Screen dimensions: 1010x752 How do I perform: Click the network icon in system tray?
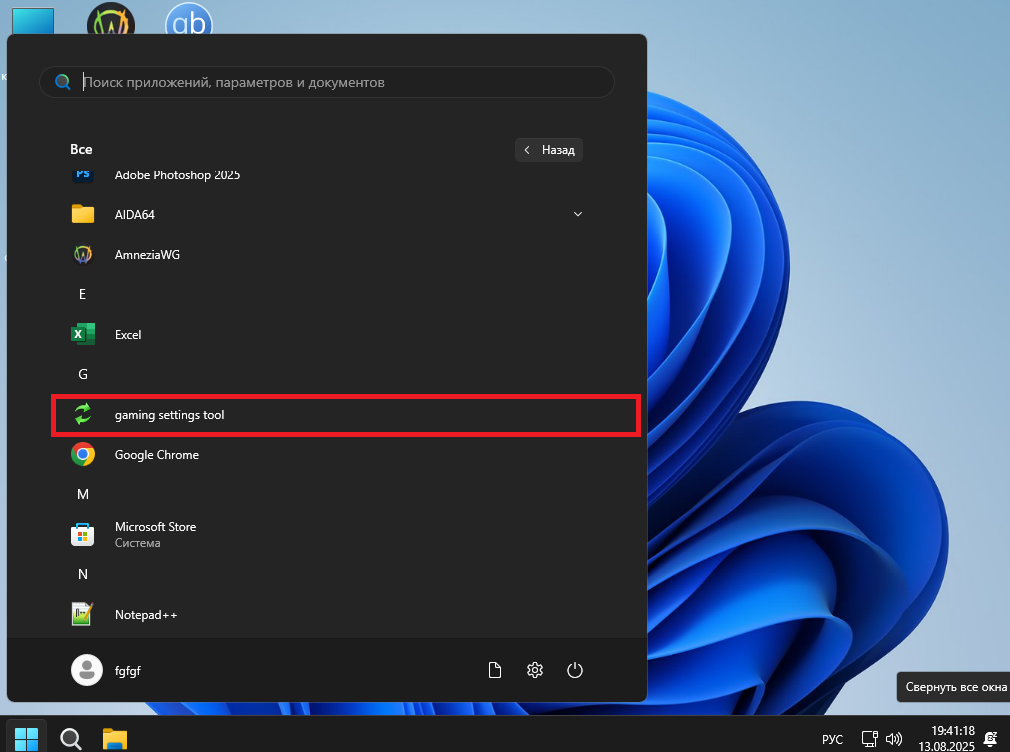pos(870,739)
